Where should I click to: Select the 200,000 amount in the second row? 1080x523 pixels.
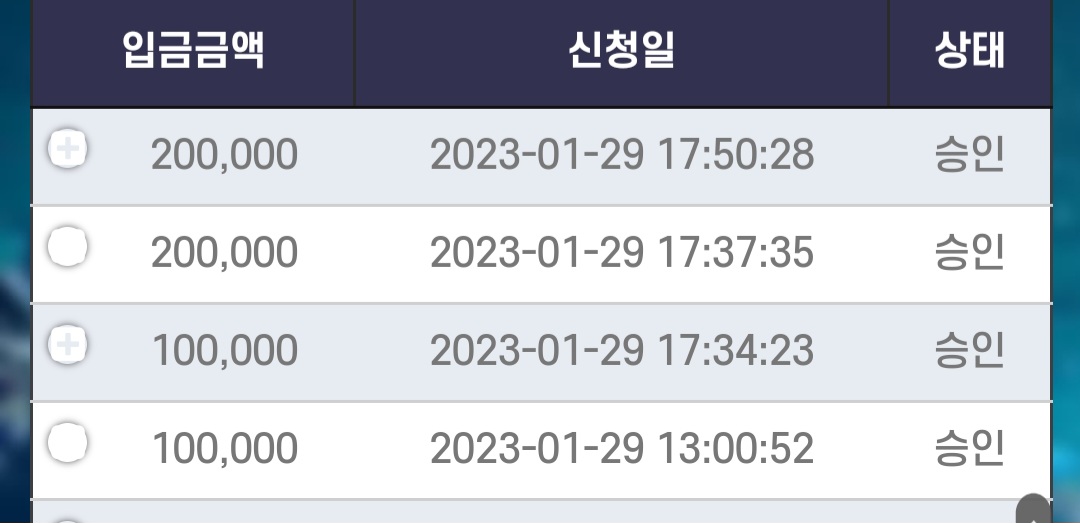tap(225, 252)
